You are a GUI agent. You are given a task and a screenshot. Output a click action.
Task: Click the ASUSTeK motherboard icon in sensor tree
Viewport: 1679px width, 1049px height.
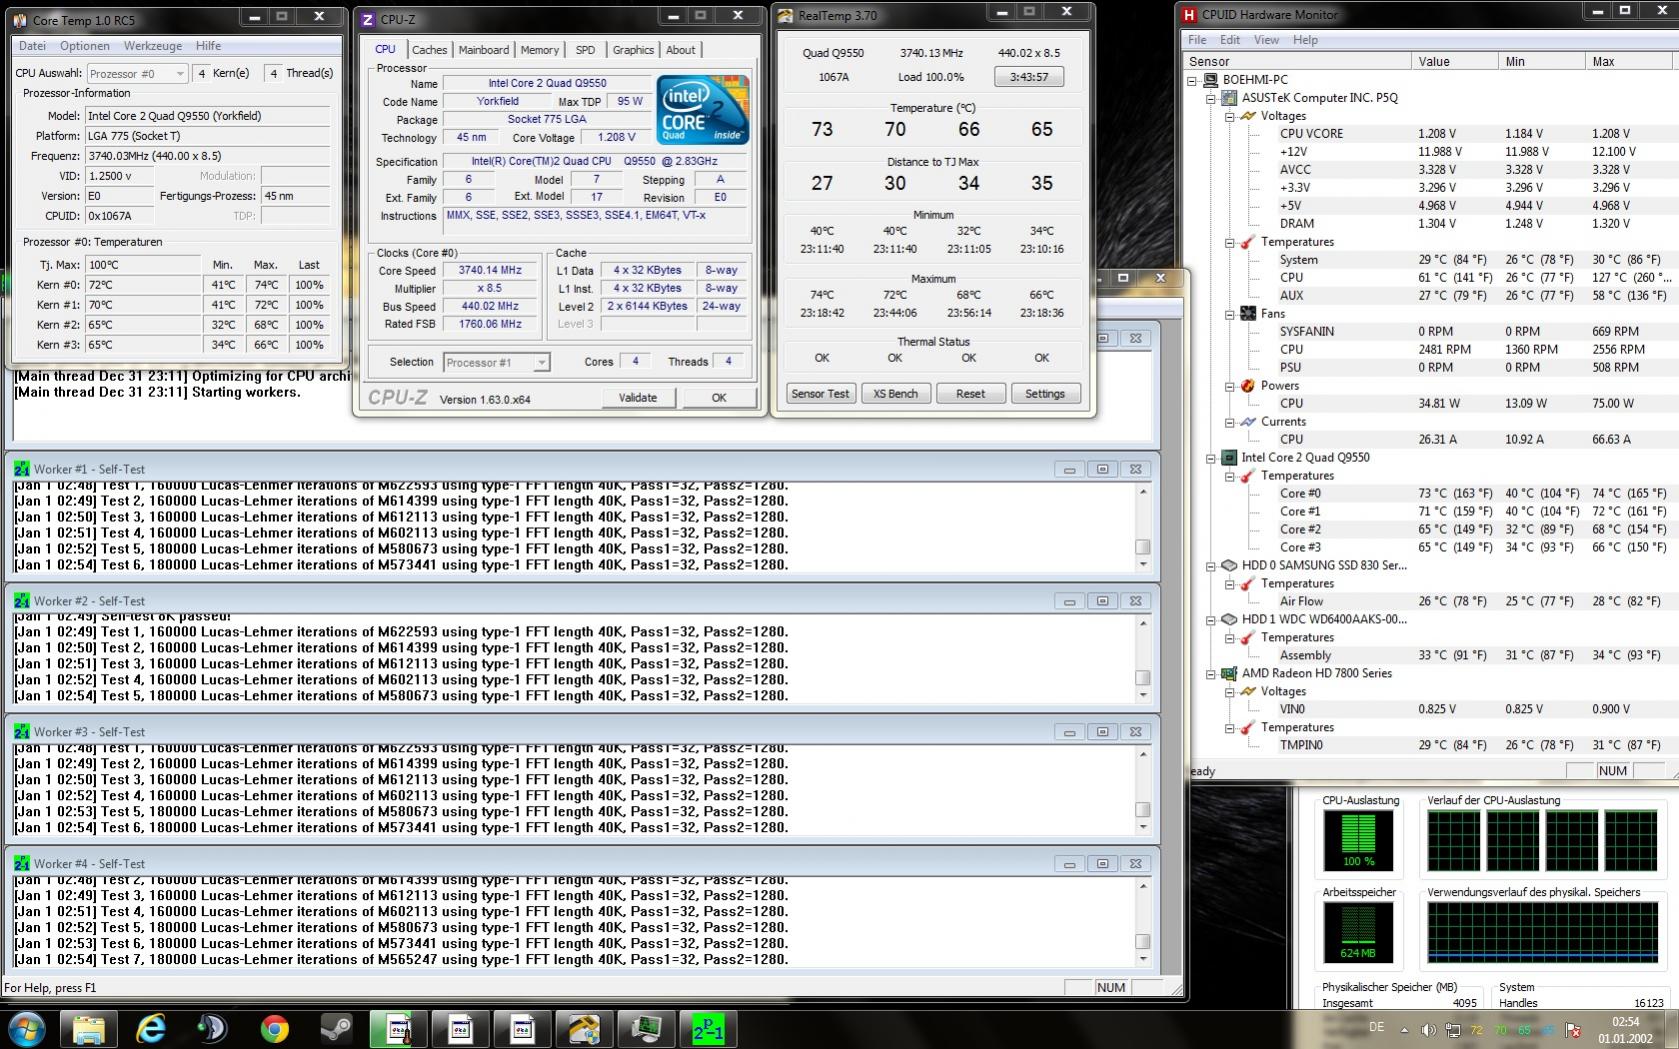1229,98
